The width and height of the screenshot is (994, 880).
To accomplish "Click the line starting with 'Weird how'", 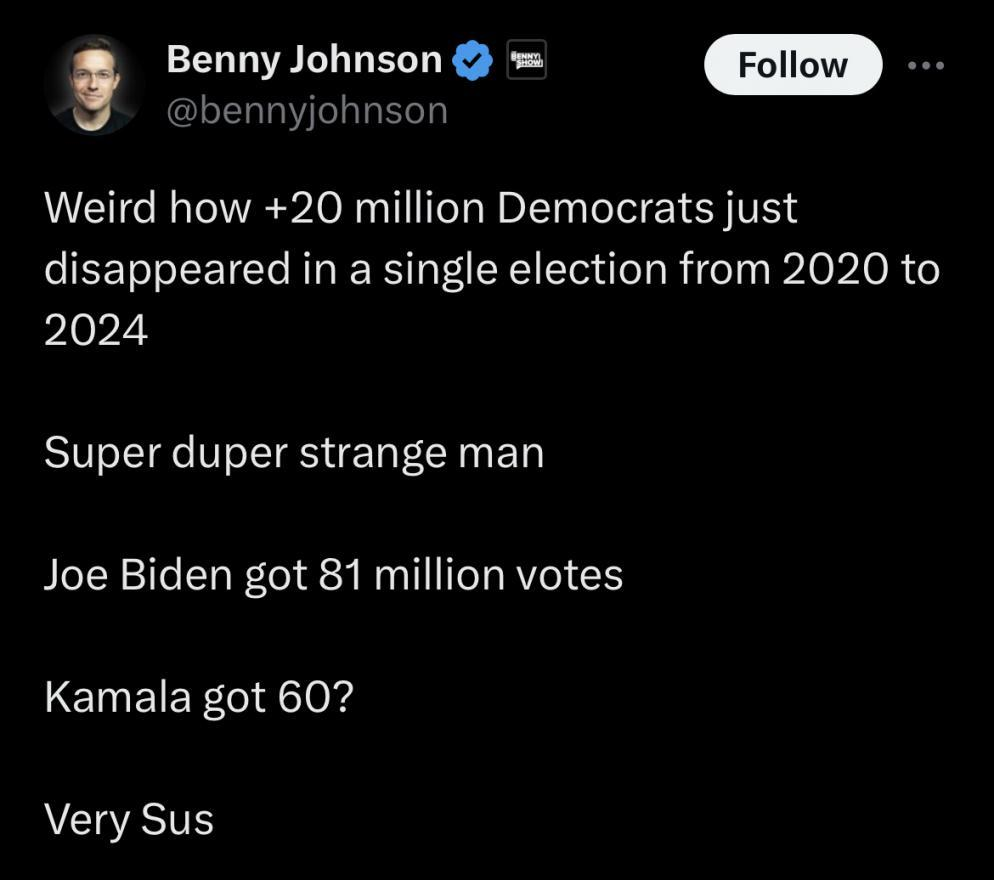I will [x=421, y=209].
